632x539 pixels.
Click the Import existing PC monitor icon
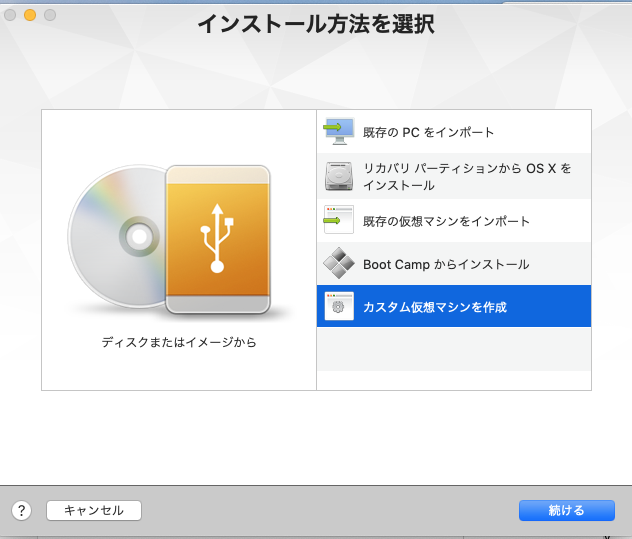point(339,131)
